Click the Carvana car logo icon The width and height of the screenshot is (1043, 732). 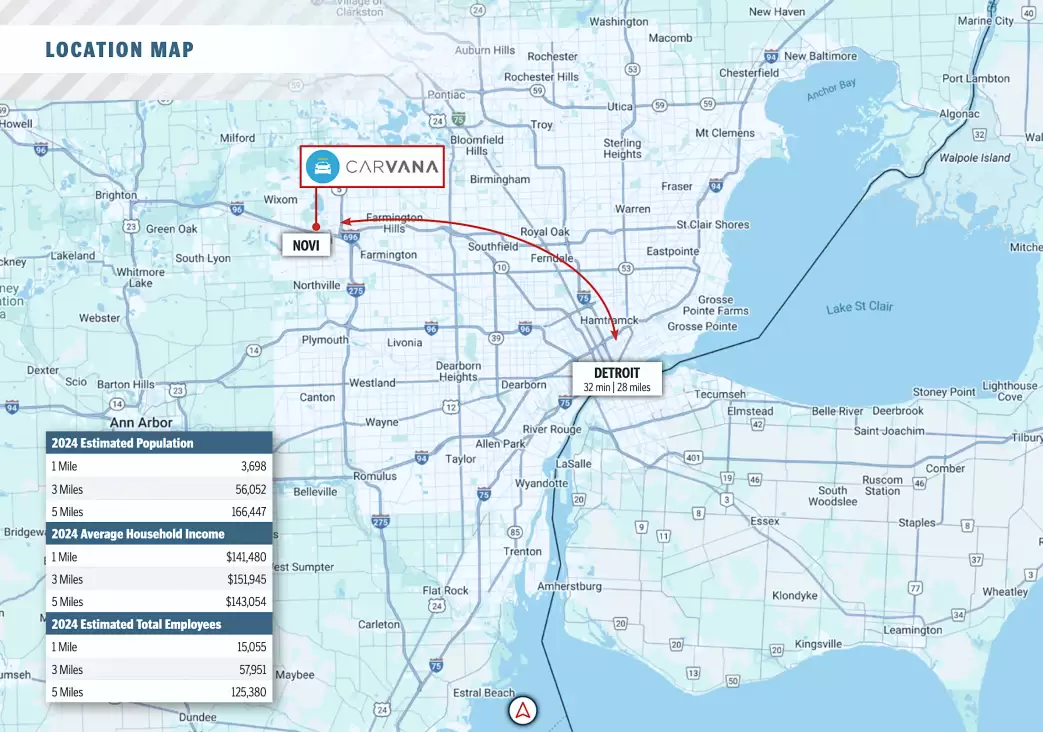(x=323, y=166)
